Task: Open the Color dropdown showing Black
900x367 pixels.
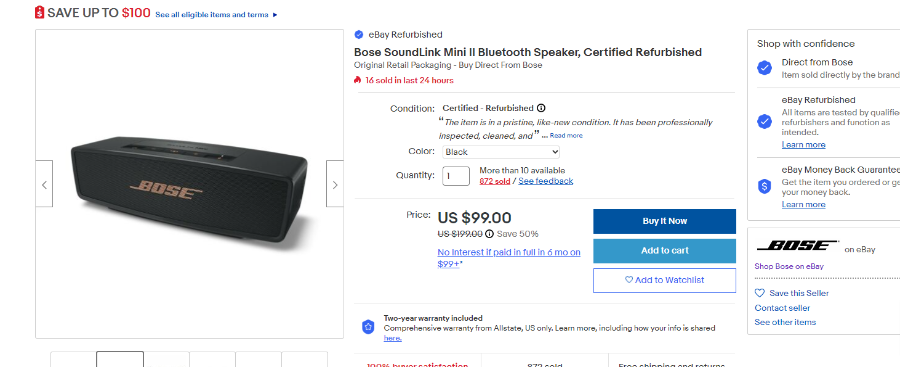Action: click(x=501, y=152)
